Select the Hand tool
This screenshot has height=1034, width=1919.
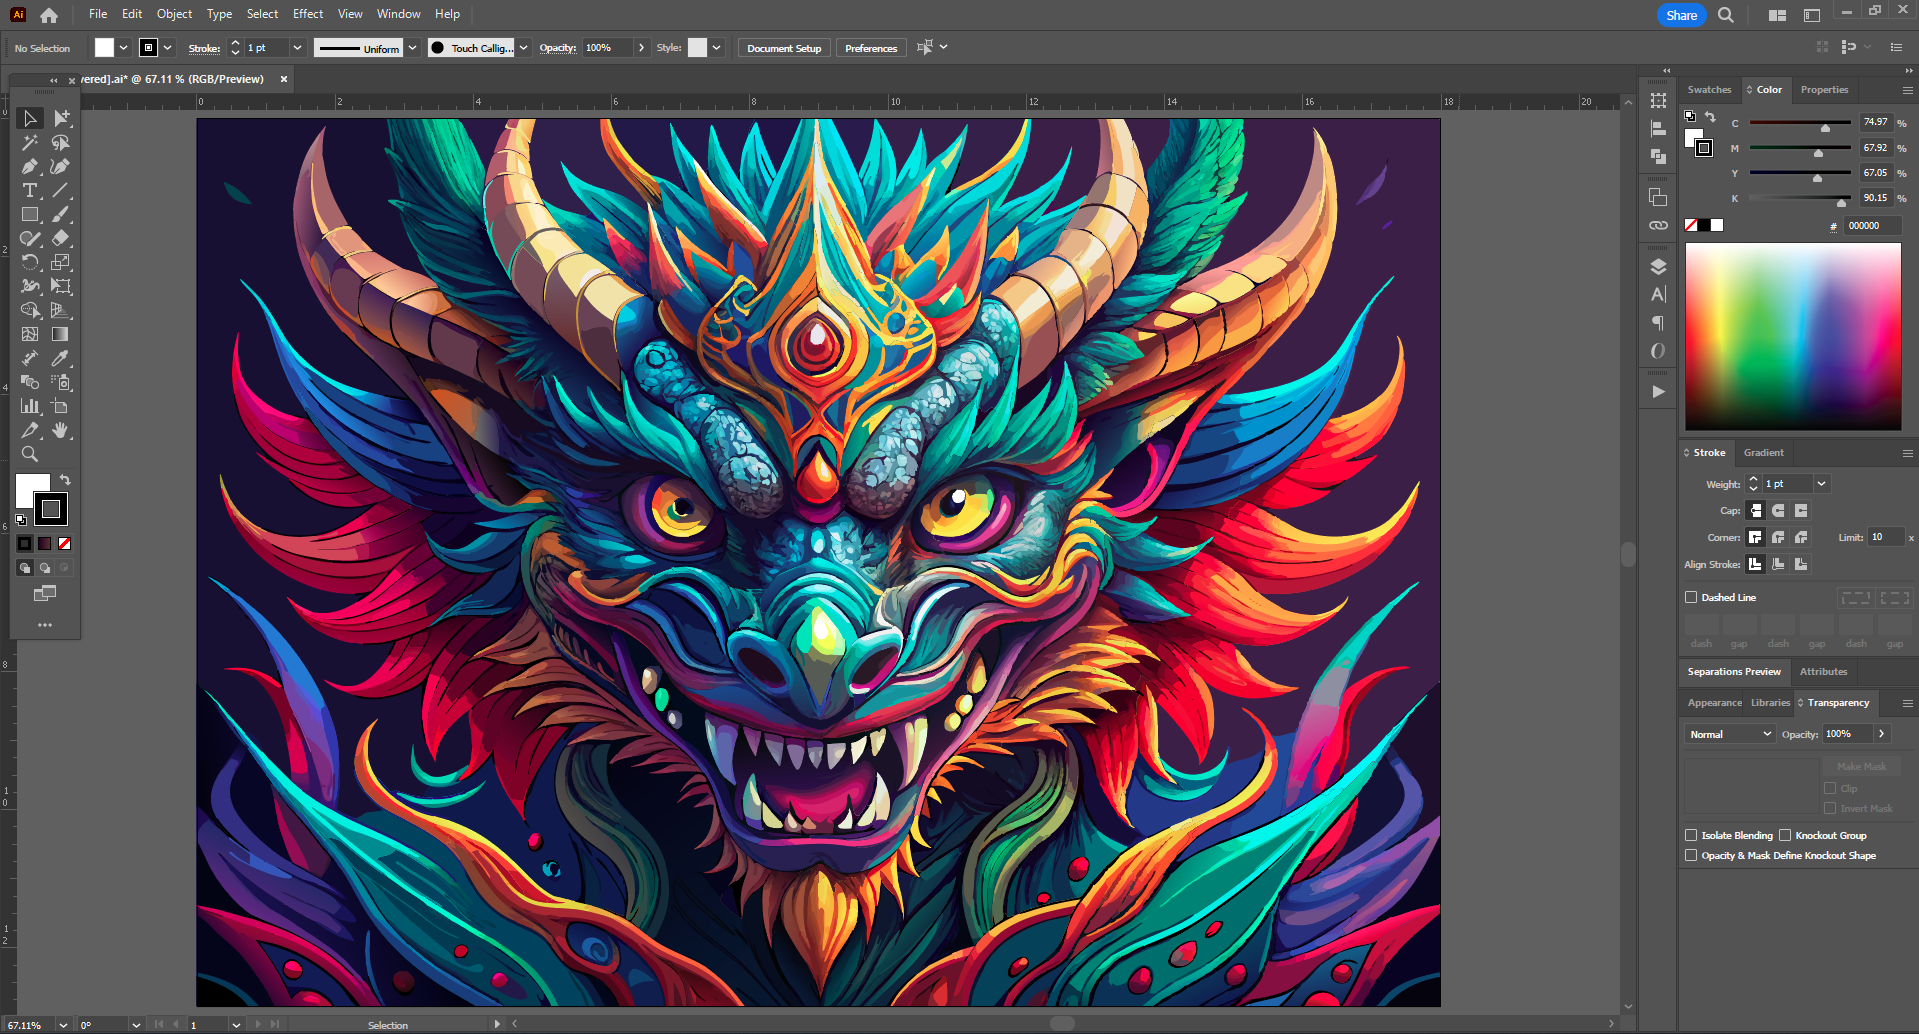(61, 430)
